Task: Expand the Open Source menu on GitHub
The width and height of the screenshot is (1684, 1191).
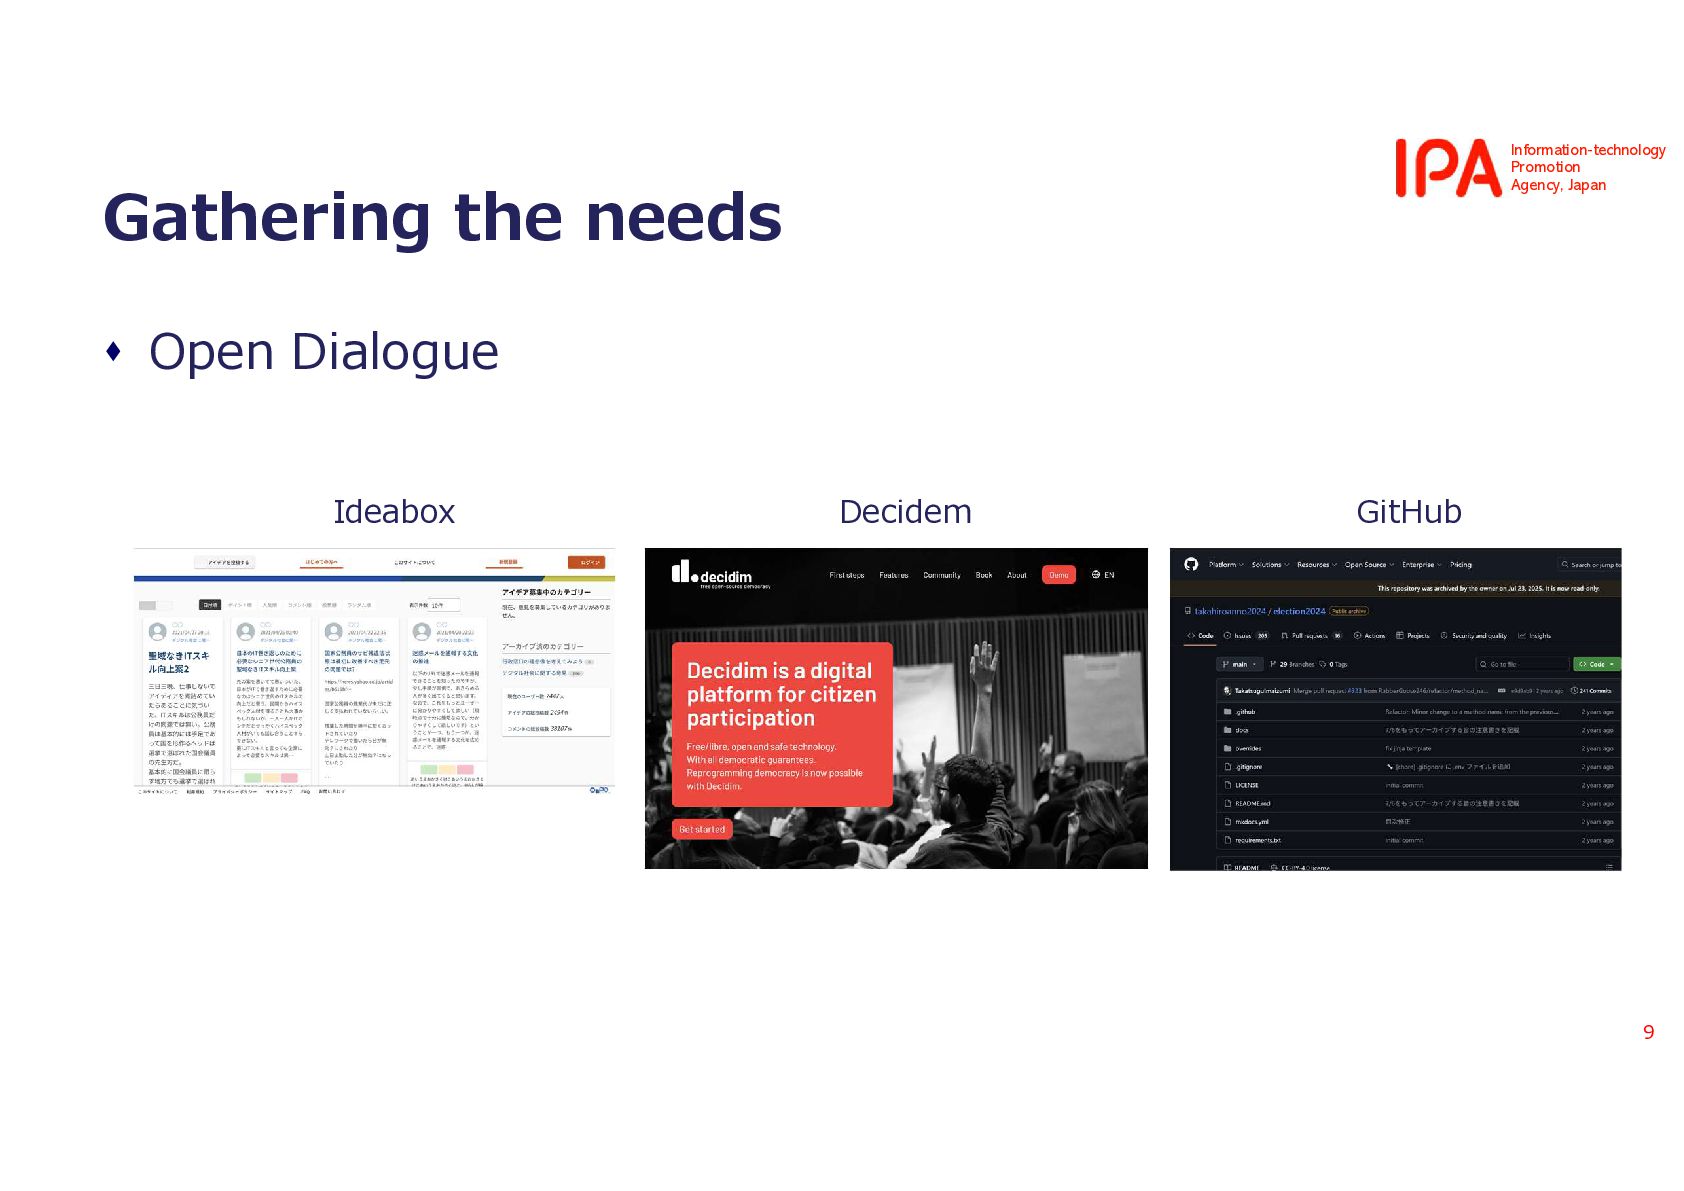Action: click(x=1369, y=565)
